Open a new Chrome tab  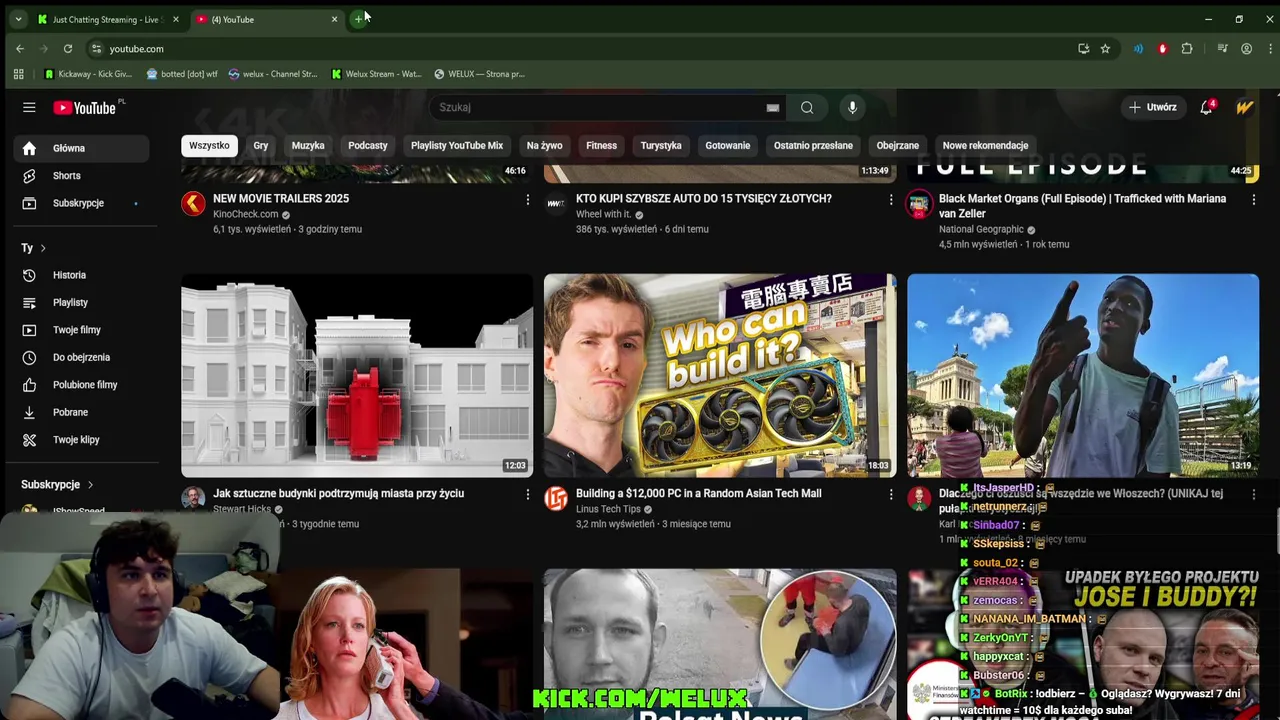click(x=358, y=19)
